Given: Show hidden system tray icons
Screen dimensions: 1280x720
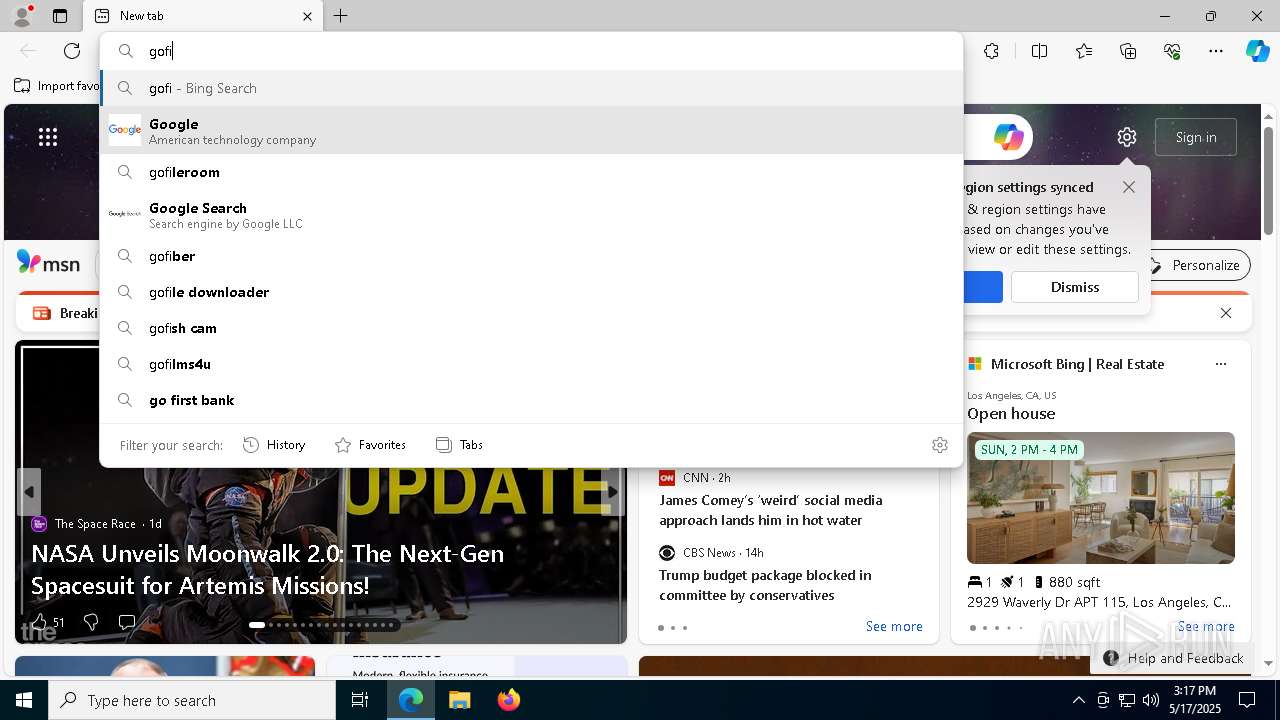Looking at the screenshot, I should (x=1078, y=700).
